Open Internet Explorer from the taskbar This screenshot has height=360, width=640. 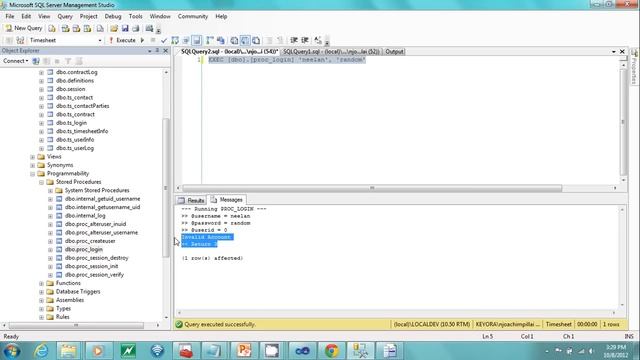[41, 351]
